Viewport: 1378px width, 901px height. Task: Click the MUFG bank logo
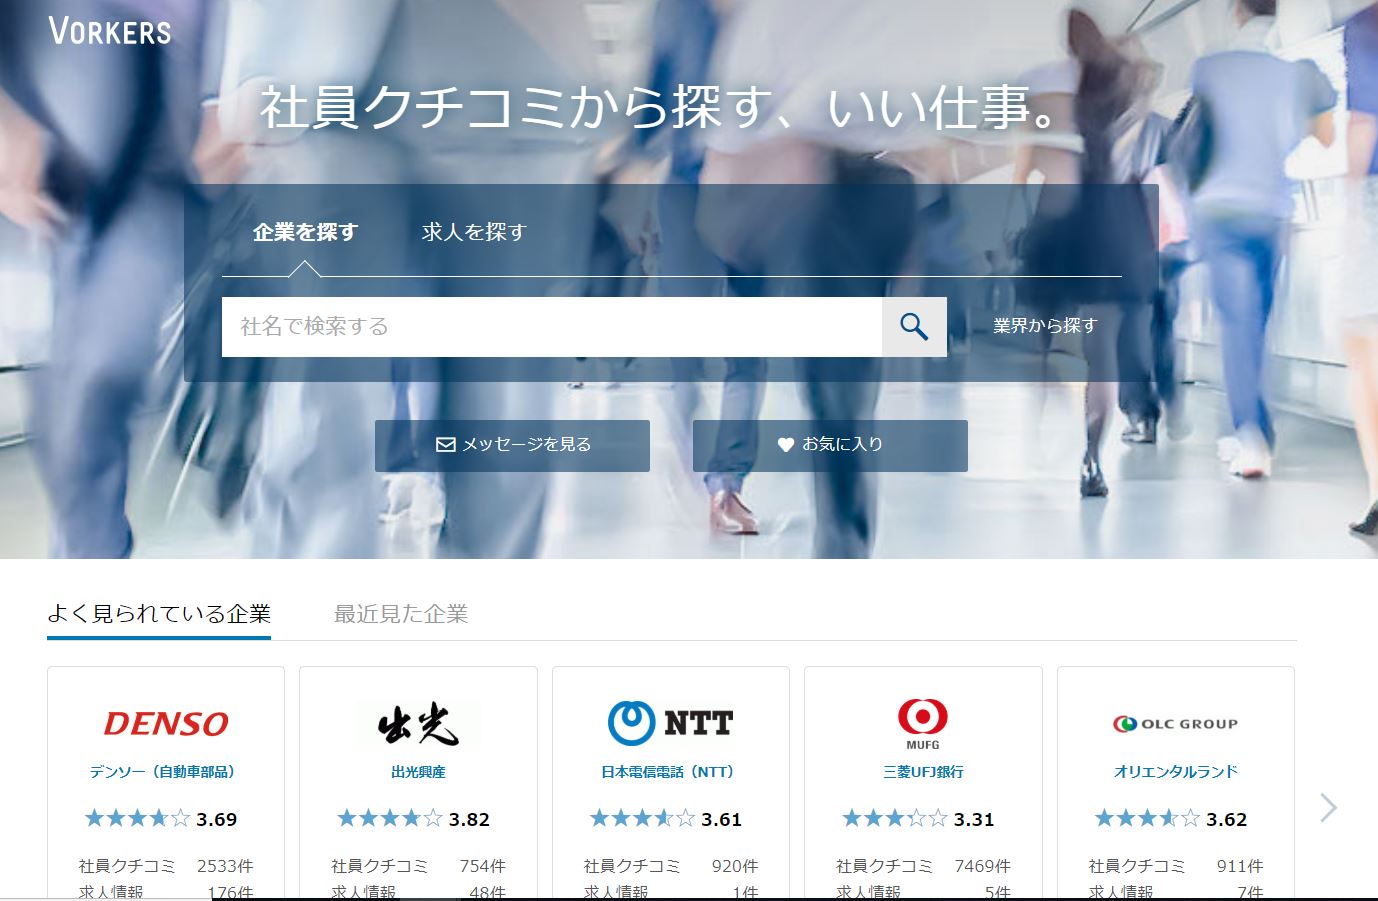922,722
